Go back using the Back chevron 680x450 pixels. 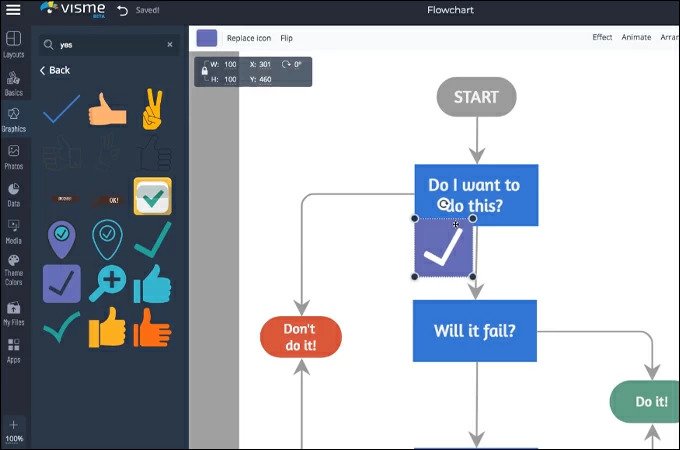click(x=55, y=70)
